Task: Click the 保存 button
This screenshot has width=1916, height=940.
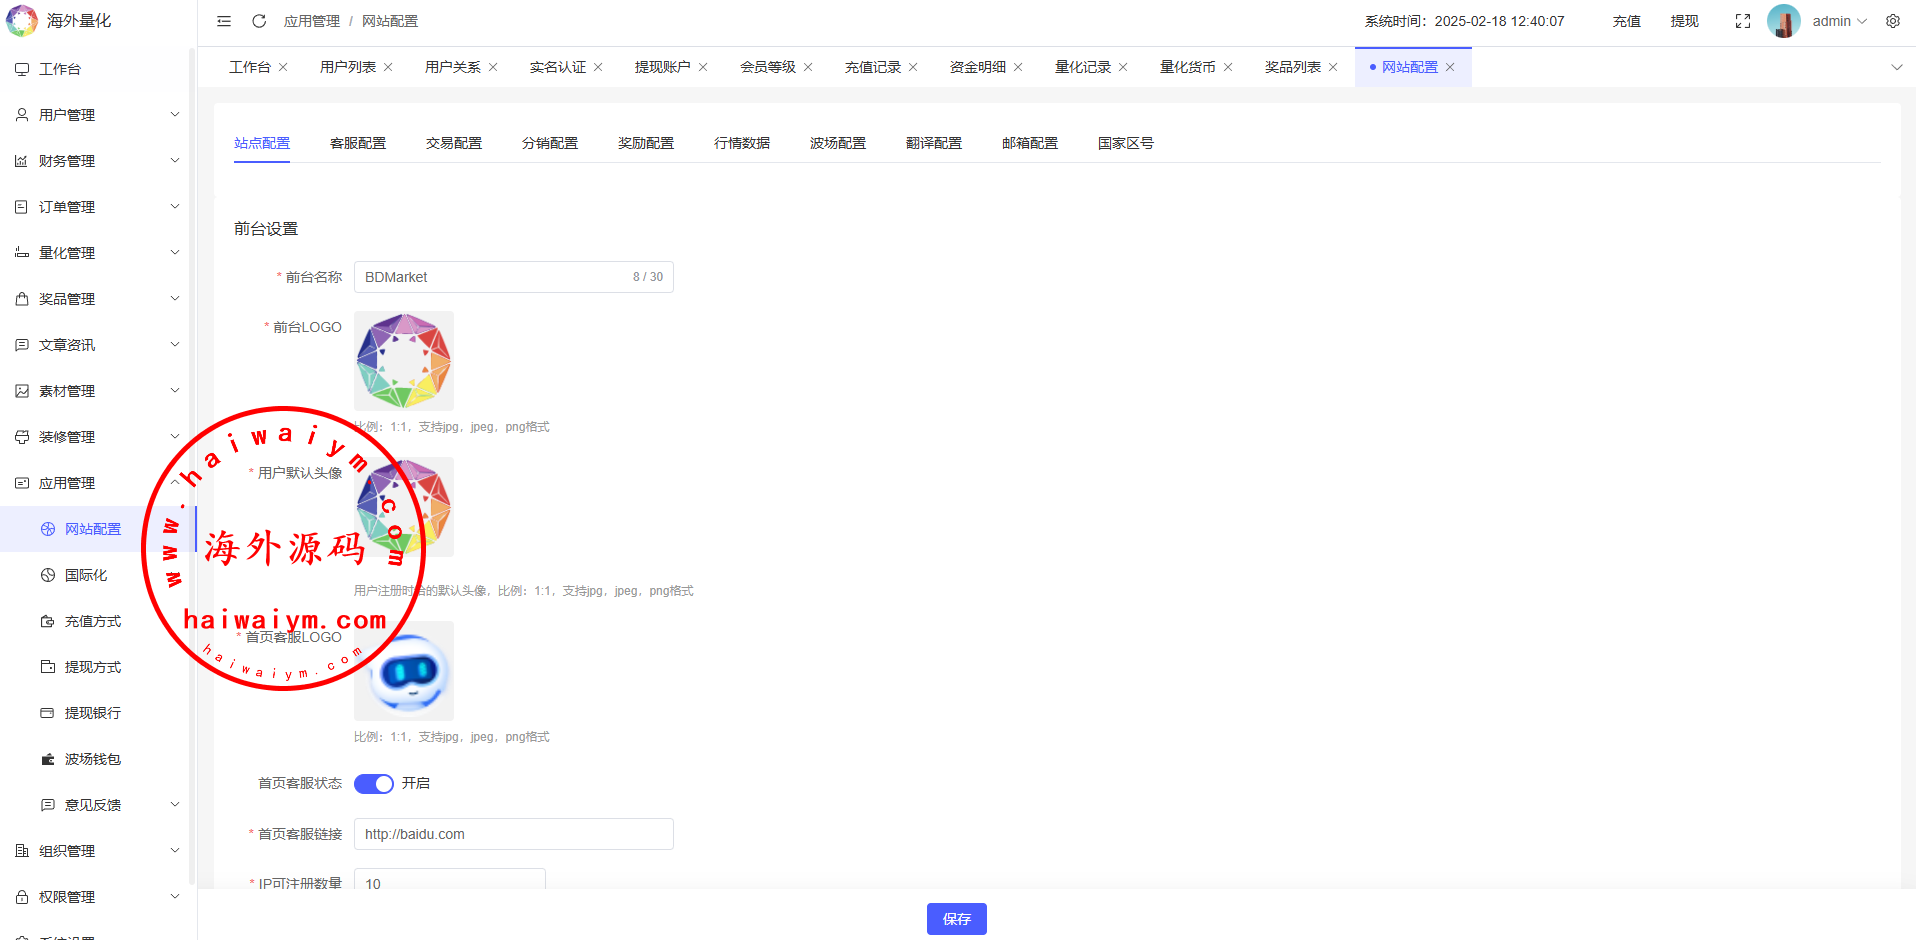Action: 956,919
